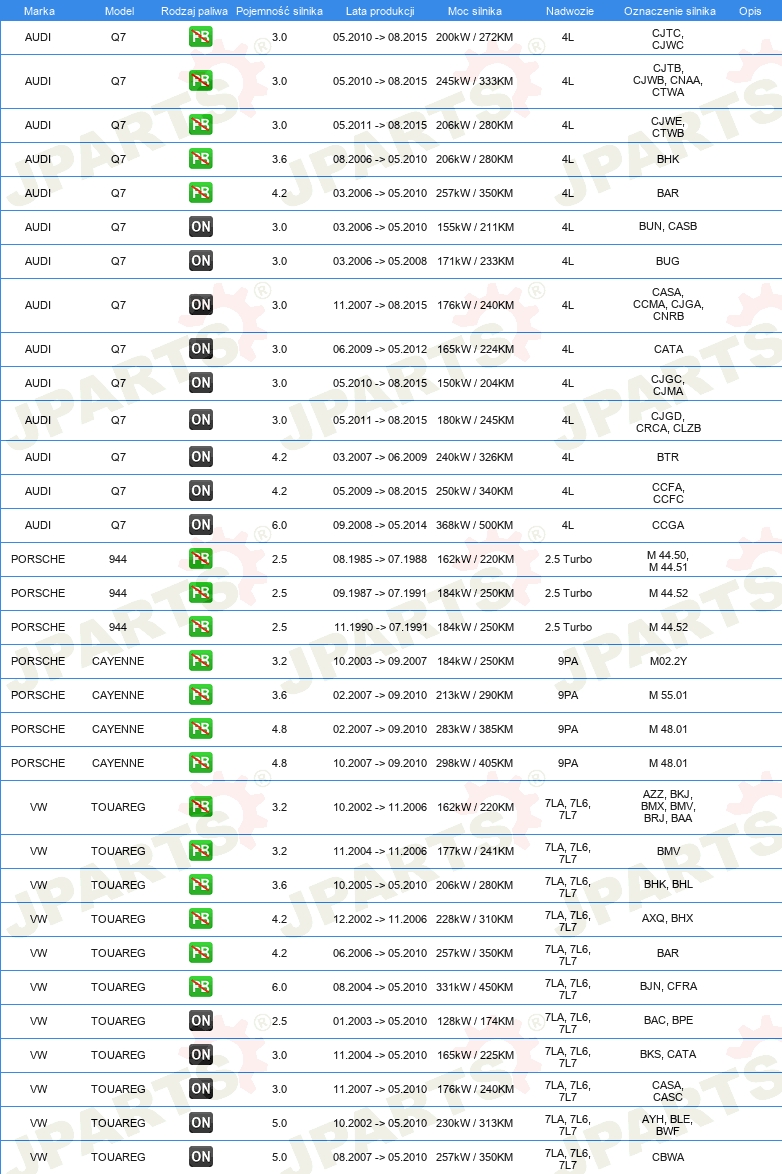Select engine code cell CJTB, CJWB, CNAA, CTWA

[x=667, y=80]
